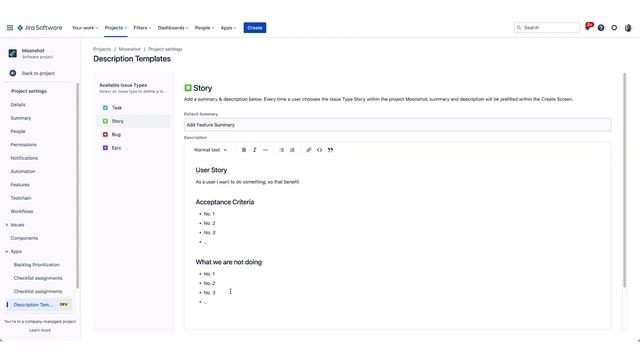Toggle bold formatting in description editor

pyautogui.click(x=244, y=150)
